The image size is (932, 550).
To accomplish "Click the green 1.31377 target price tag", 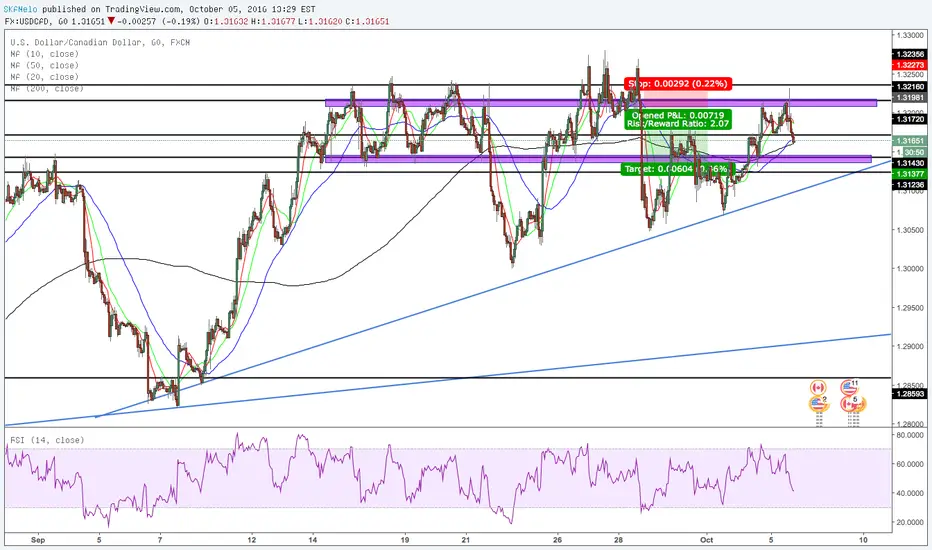I will tap(910, 174).
